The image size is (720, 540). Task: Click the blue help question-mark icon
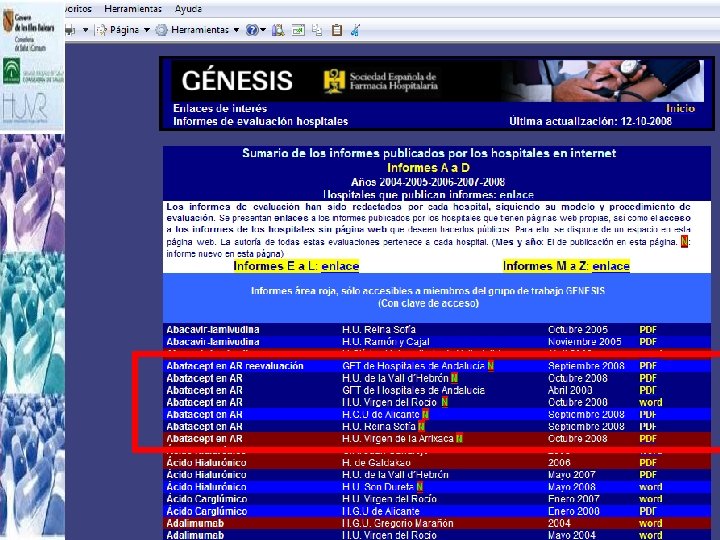coord(252,30)
